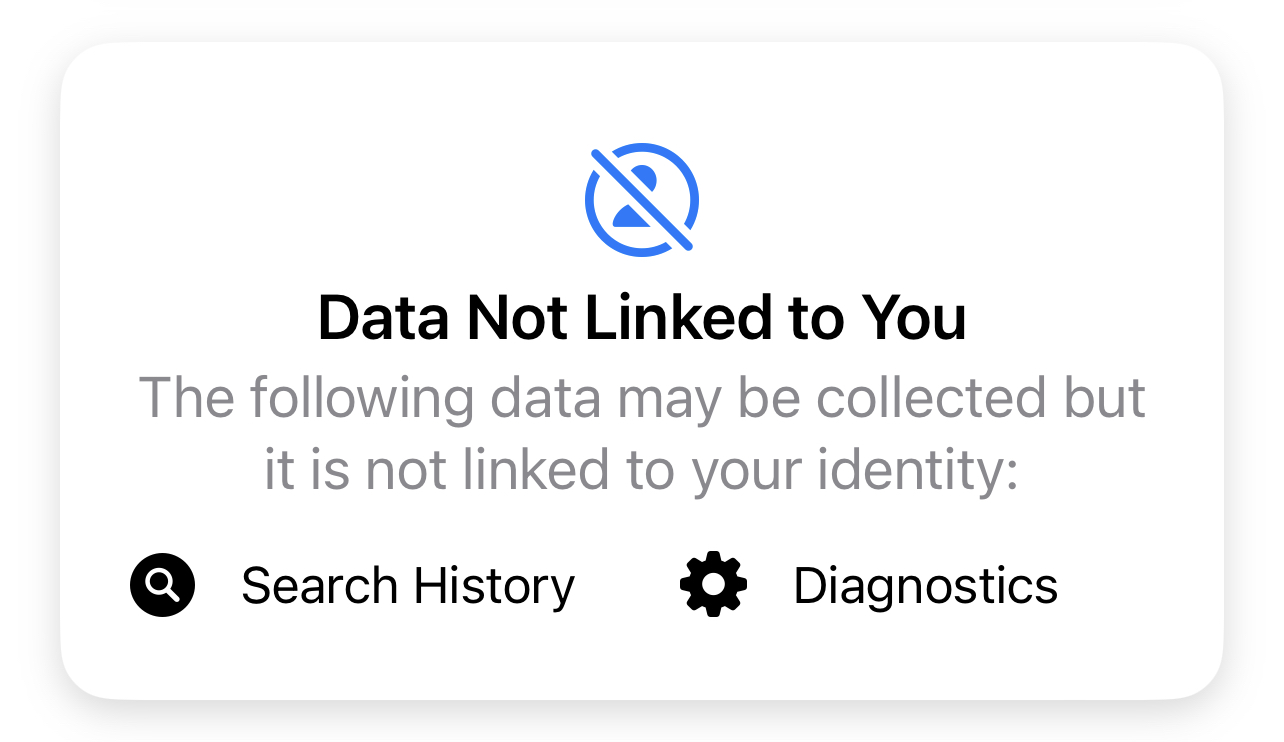The width and height of the screenshot is (1284, 742).
Task: Click the line "The following data may be collected but"
Action: tap(642, 398)
